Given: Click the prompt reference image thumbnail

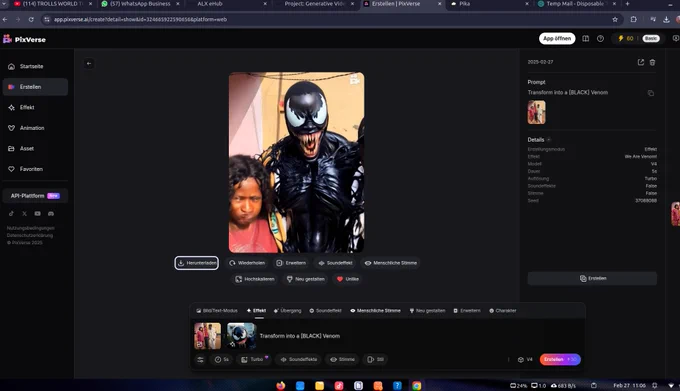Looking at the screenshot, I should pos(536,112).
